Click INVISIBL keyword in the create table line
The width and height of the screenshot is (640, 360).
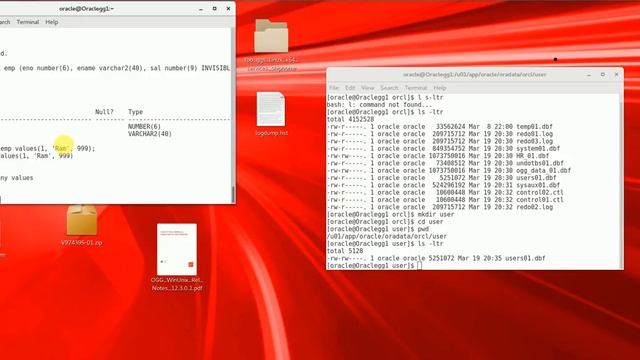(216, 68)
